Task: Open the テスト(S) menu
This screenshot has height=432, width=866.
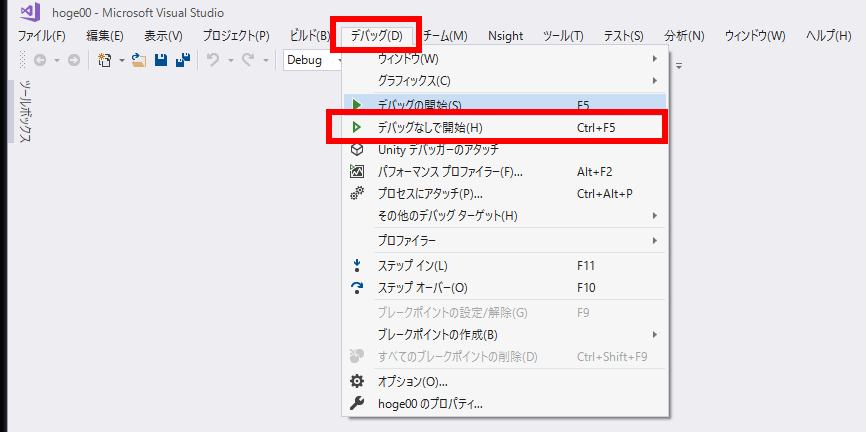Action: [x=624, y=36]
